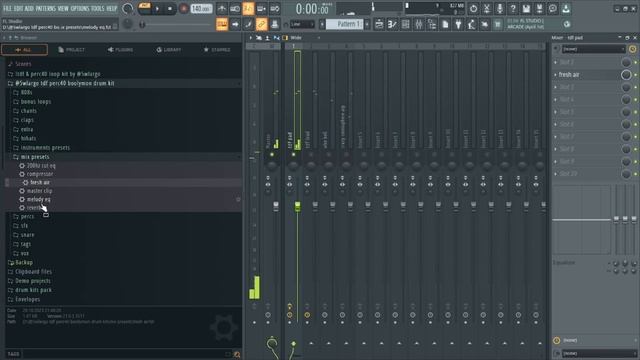Click the typing keyboard stamp icon

pyautogui.click(x=275, y=24)
